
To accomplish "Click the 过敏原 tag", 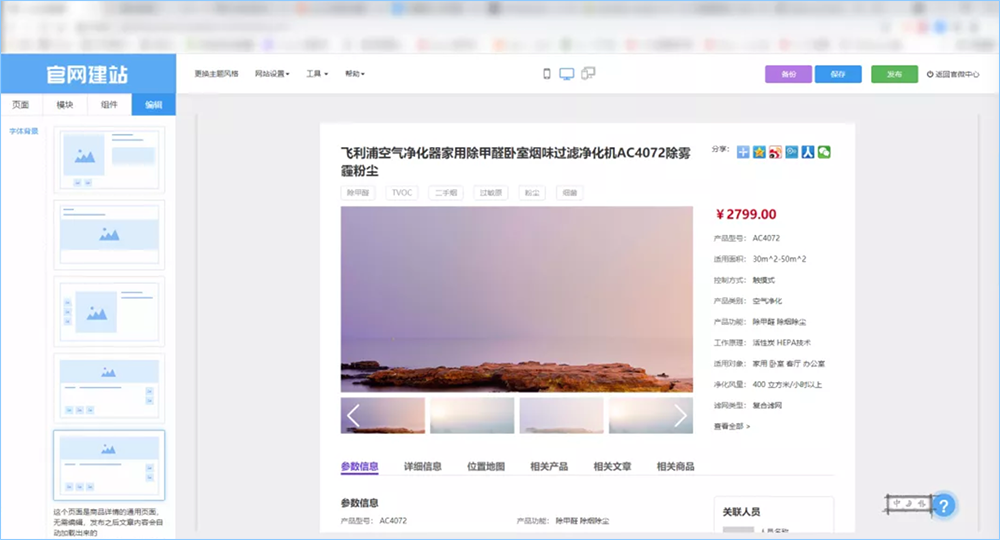I will [490, 193].
